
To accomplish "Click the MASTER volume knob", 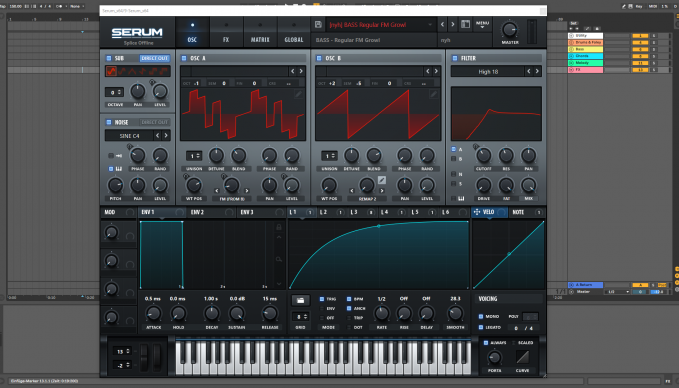I will [x=509, y=30].
